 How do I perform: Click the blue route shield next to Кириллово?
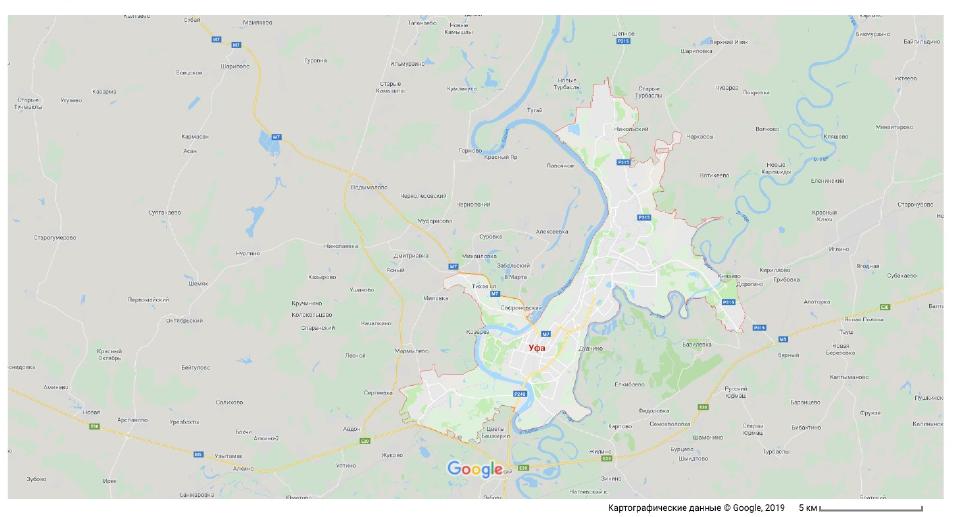(x=728, y=302)
